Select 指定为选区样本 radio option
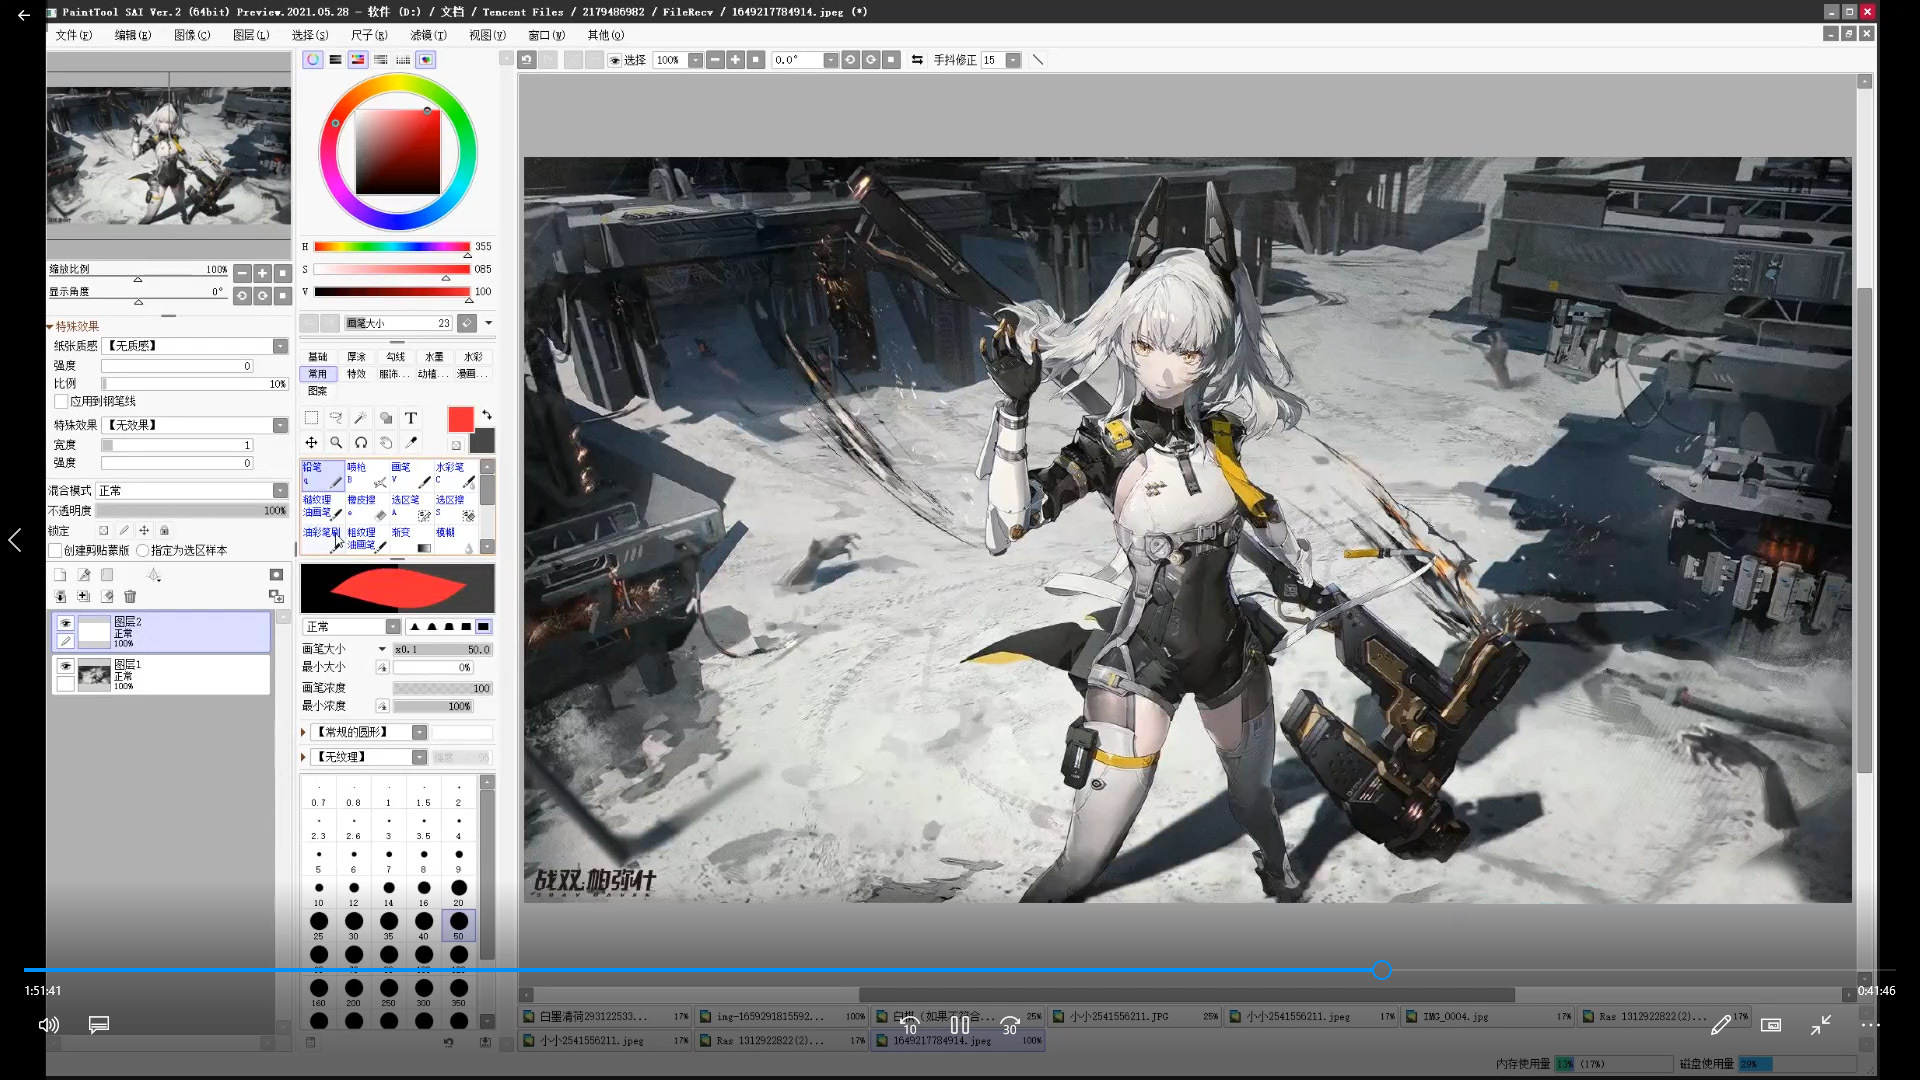The width and height of the screenshot is (1920, 1080). tap(143, 551)
